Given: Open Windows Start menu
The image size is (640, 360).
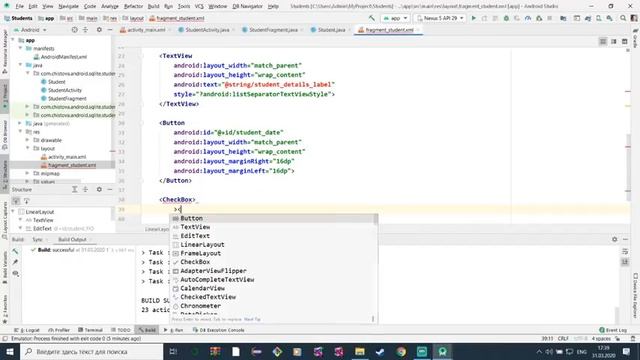Looking at the screenshot, I should coord(10,351).
